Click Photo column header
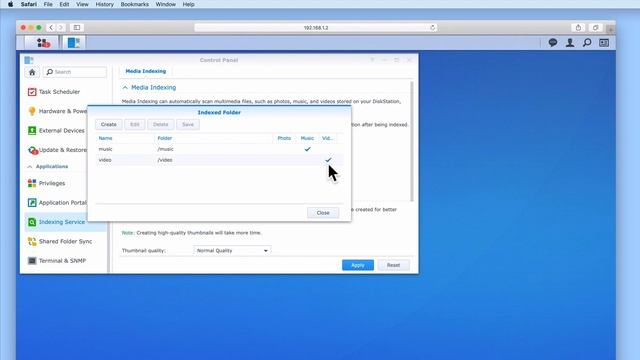 point(284,138)
